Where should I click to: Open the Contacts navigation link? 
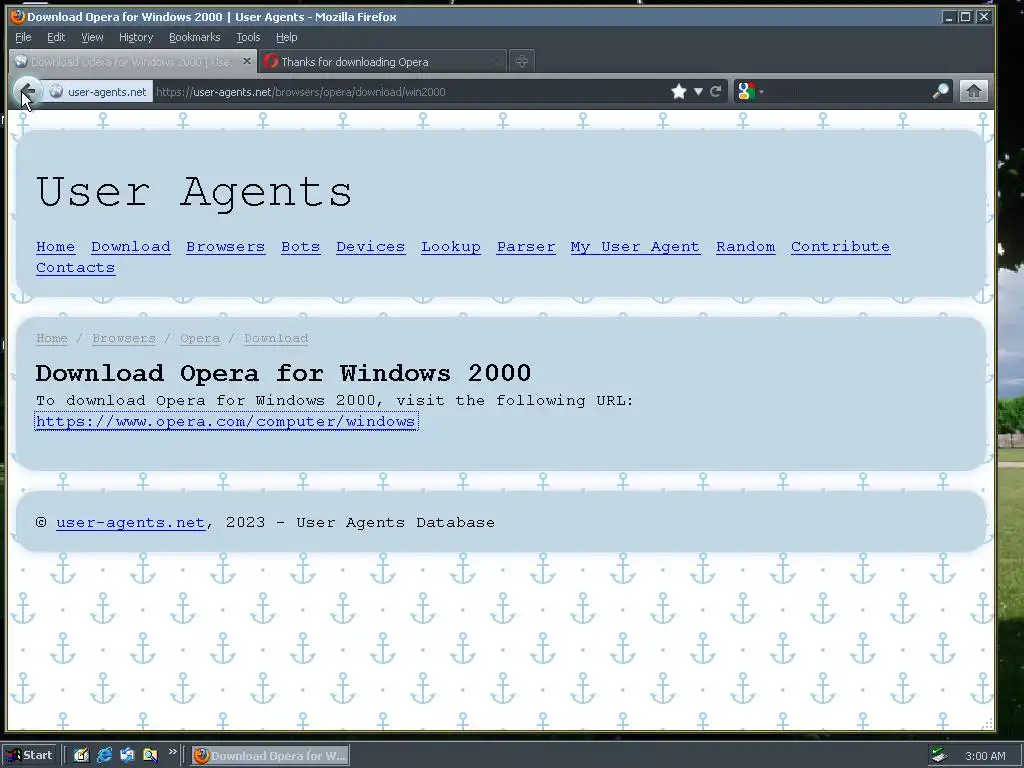pos(76,268)
